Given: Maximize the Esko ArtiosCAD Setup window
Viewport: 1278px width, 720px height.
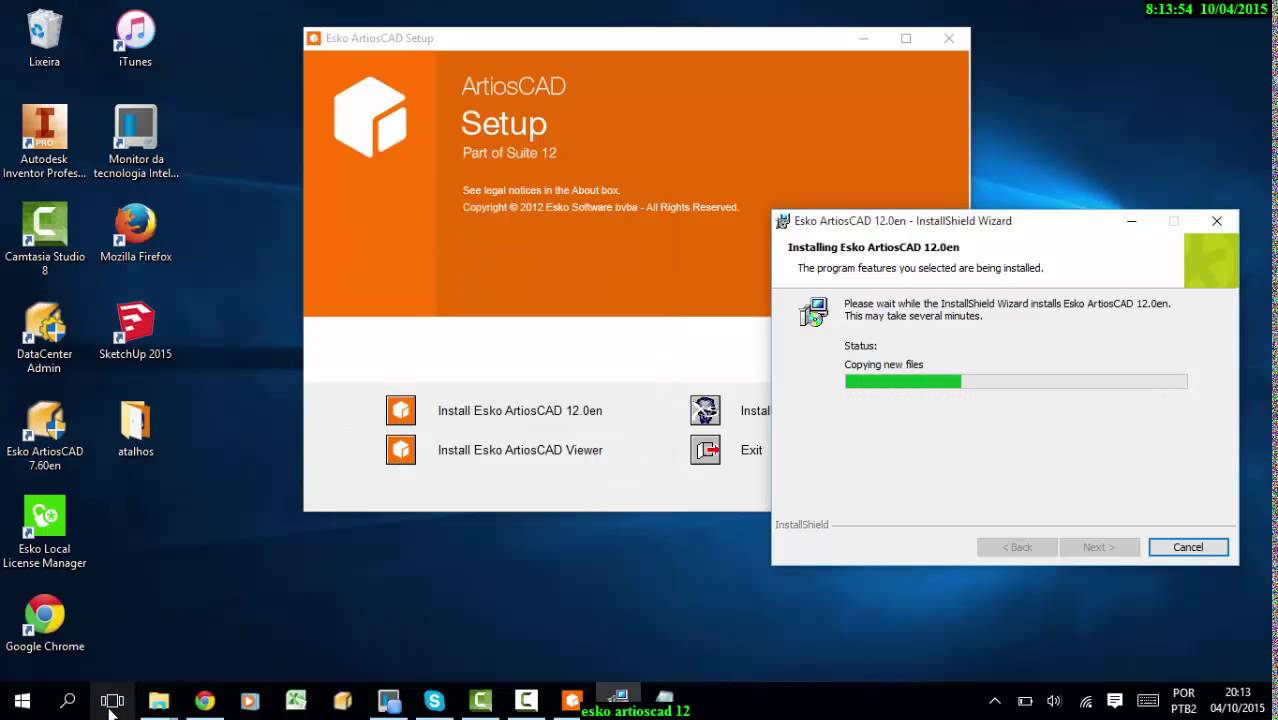Looking at the screenshot, I should pos(906,38).
